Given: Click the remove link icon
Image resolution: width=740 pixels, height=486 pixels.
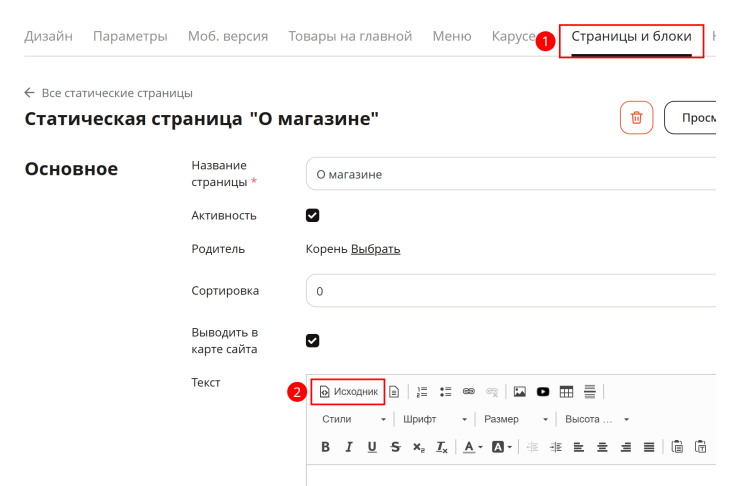Looking at the screenshot, I should (492, 392).
